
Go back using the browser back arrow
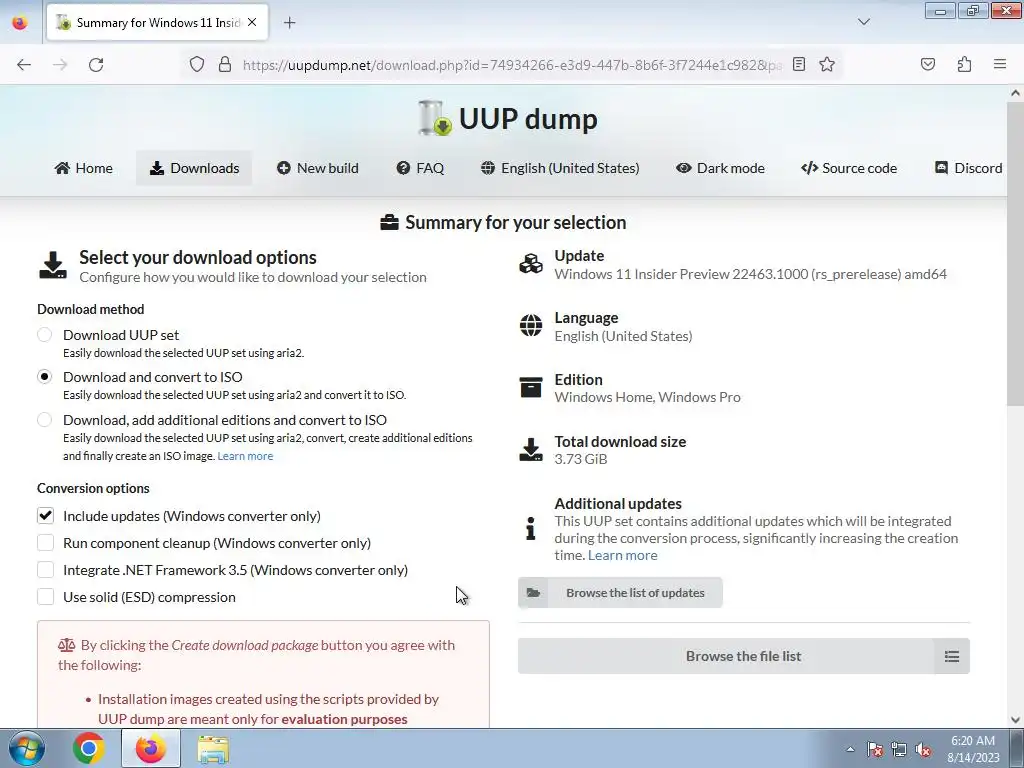24,65
